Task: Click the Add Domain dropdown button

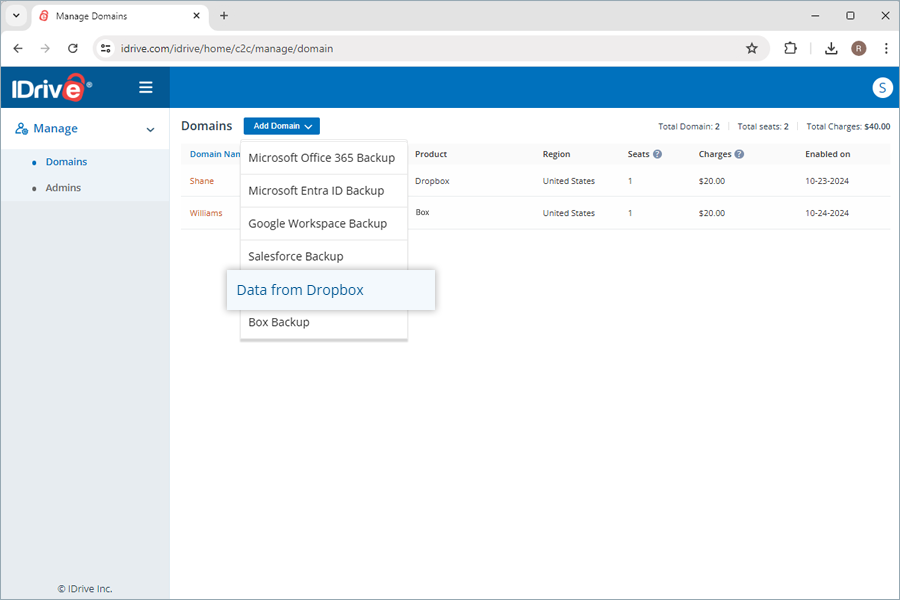Action: [x=282, y=126]
